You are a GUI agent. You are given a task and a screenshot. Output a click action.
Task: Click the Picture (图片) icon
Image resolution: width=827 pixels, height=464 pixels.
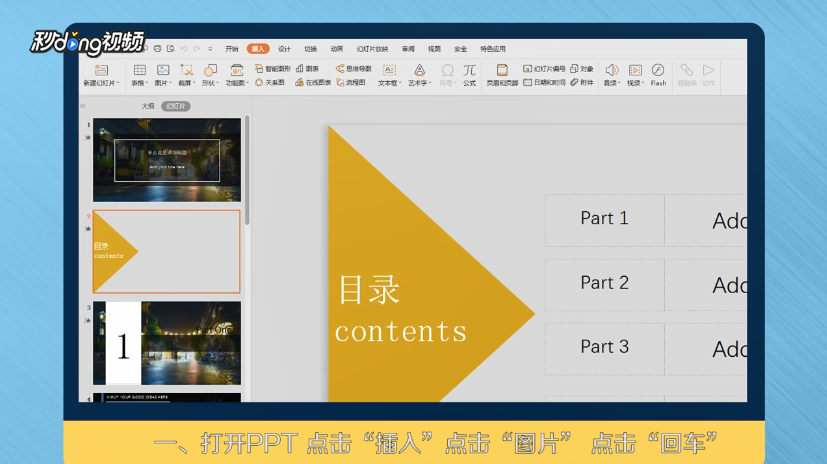pyautogui.click(x=163, y=70)
